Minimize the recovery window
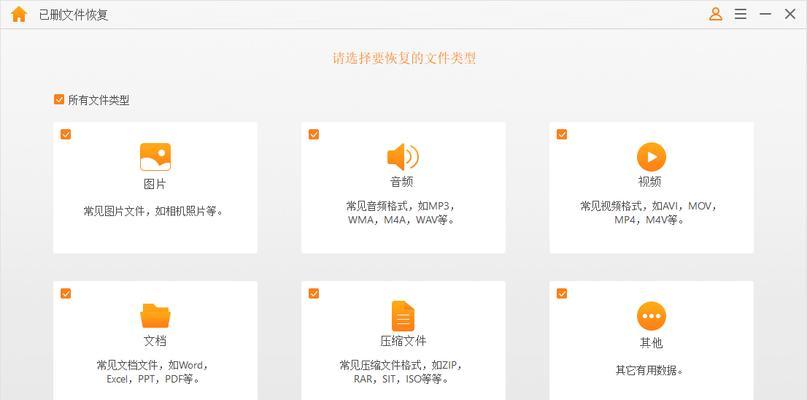This screenshot has width=807, height=400. tap(765, 14)
